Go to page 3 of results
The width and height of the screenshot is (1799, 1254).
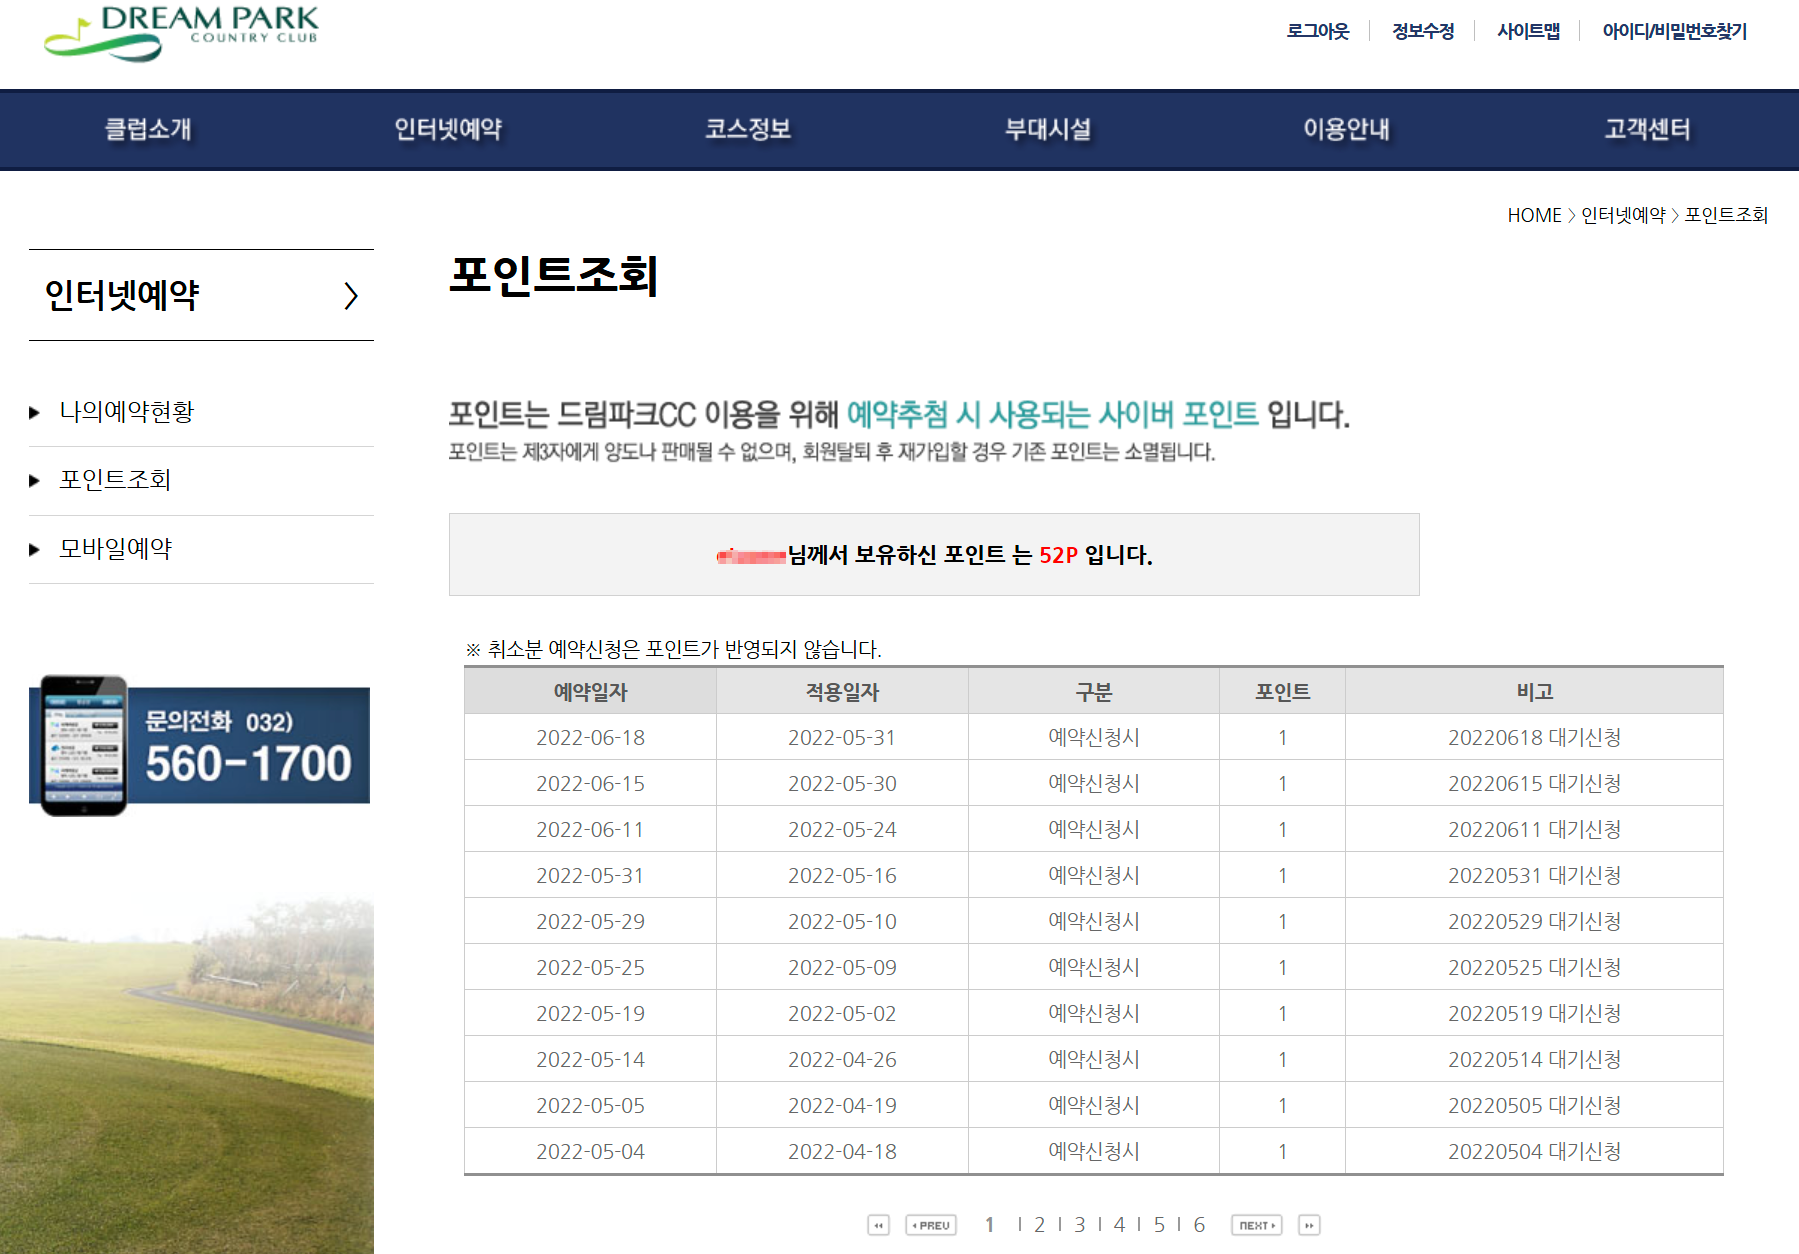click(1080, 1225)
